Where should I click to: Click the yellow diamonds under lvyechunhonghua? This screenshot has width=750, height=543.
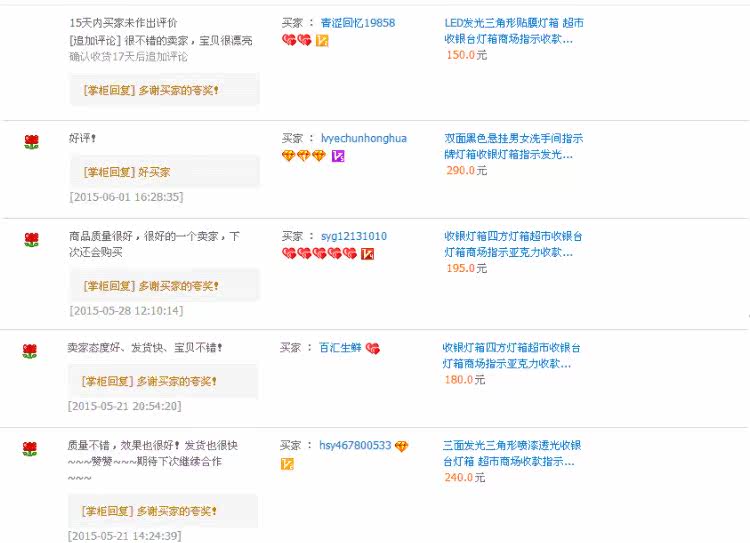303,156
